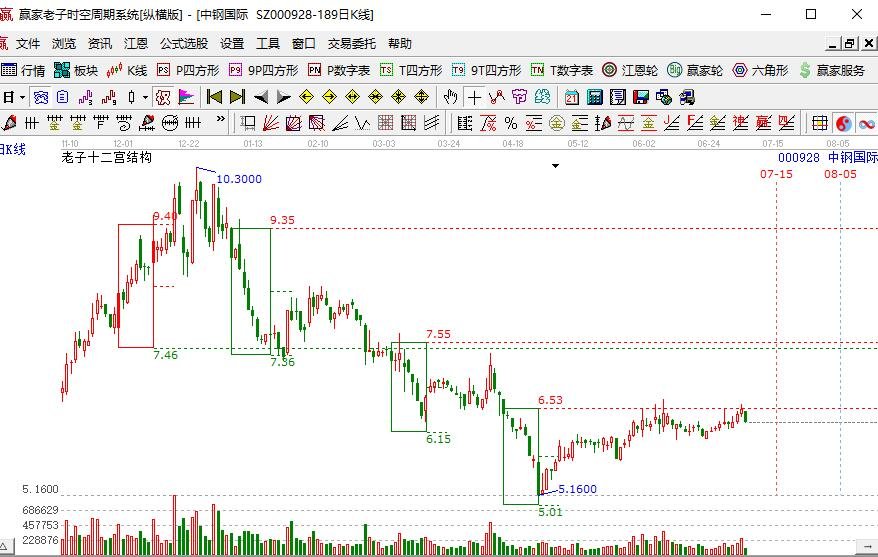
Task: Click the floppy disk save icon
Action: pyautogui.click(x=641, y=97)
